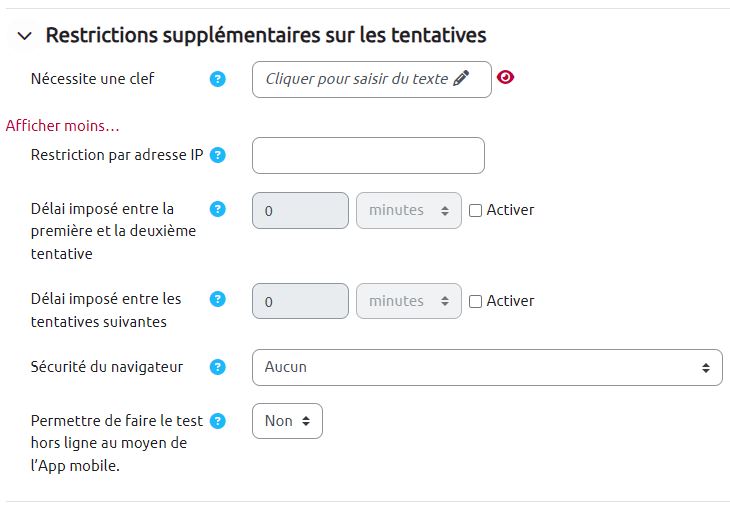The width and height of the screenshot is (730, 509).
Task: Click pencil icon in the key field
Action: point(460,79)
